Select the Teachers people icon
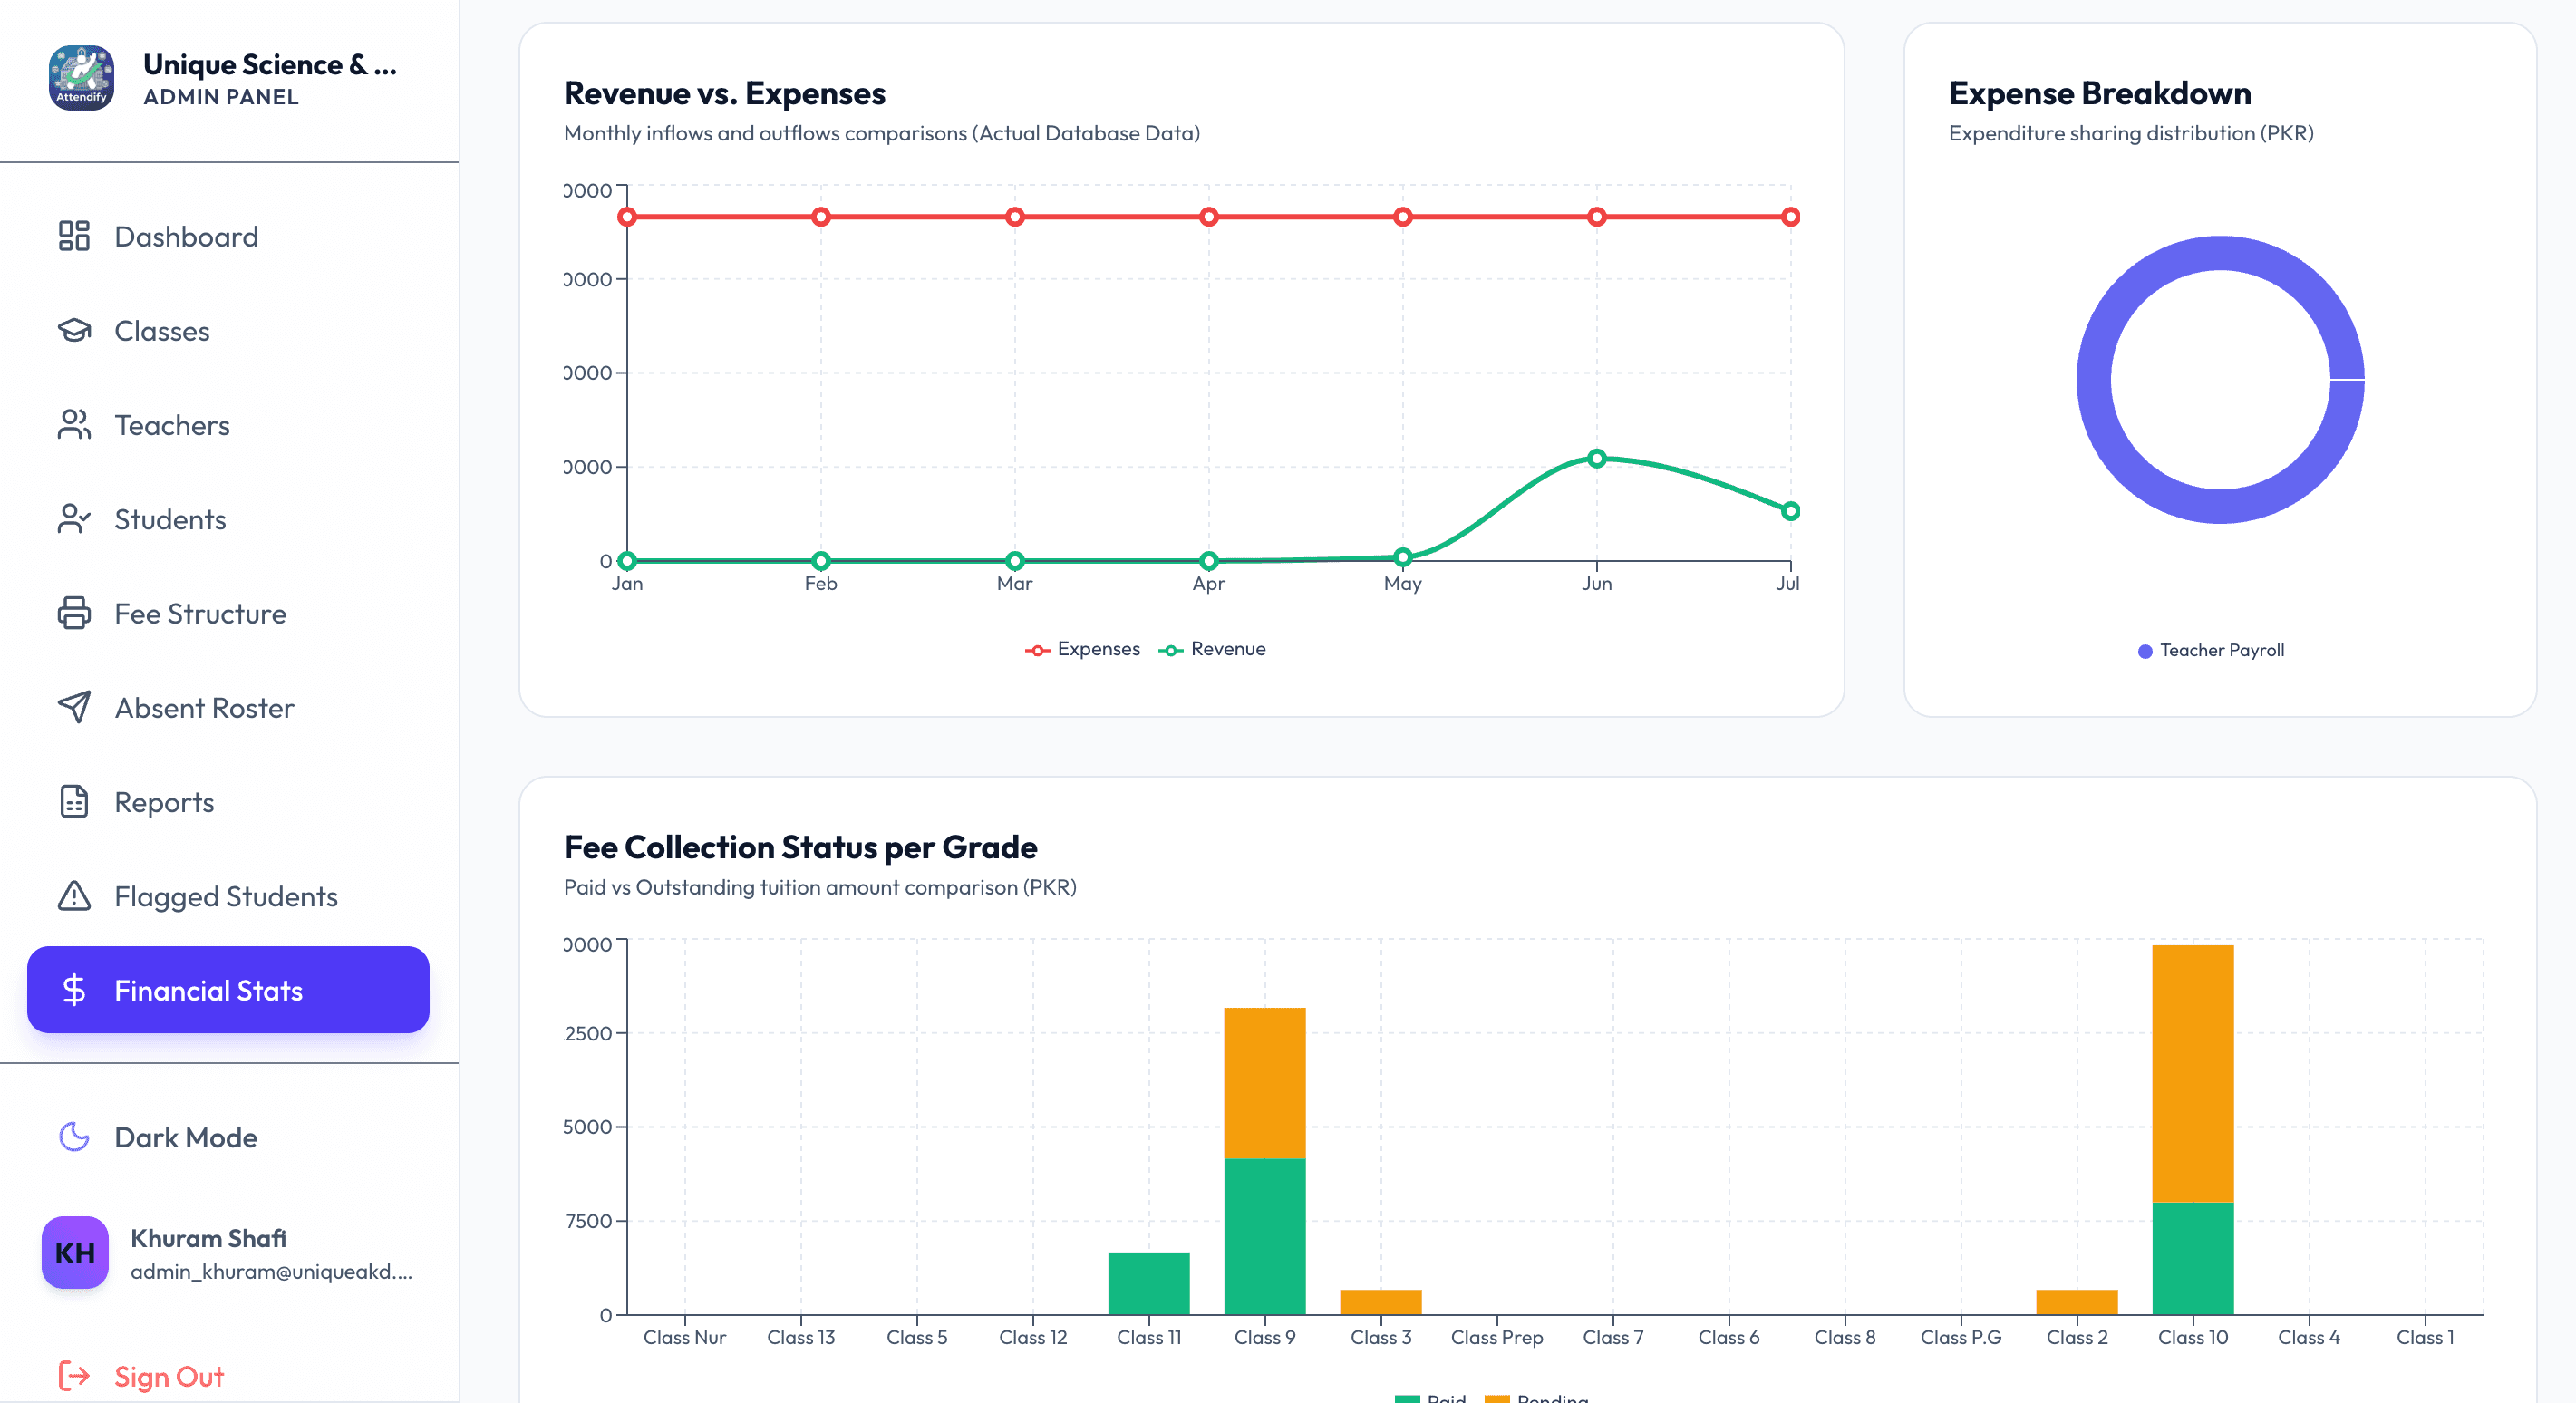 pyautogui.click(x=74, y=425)
